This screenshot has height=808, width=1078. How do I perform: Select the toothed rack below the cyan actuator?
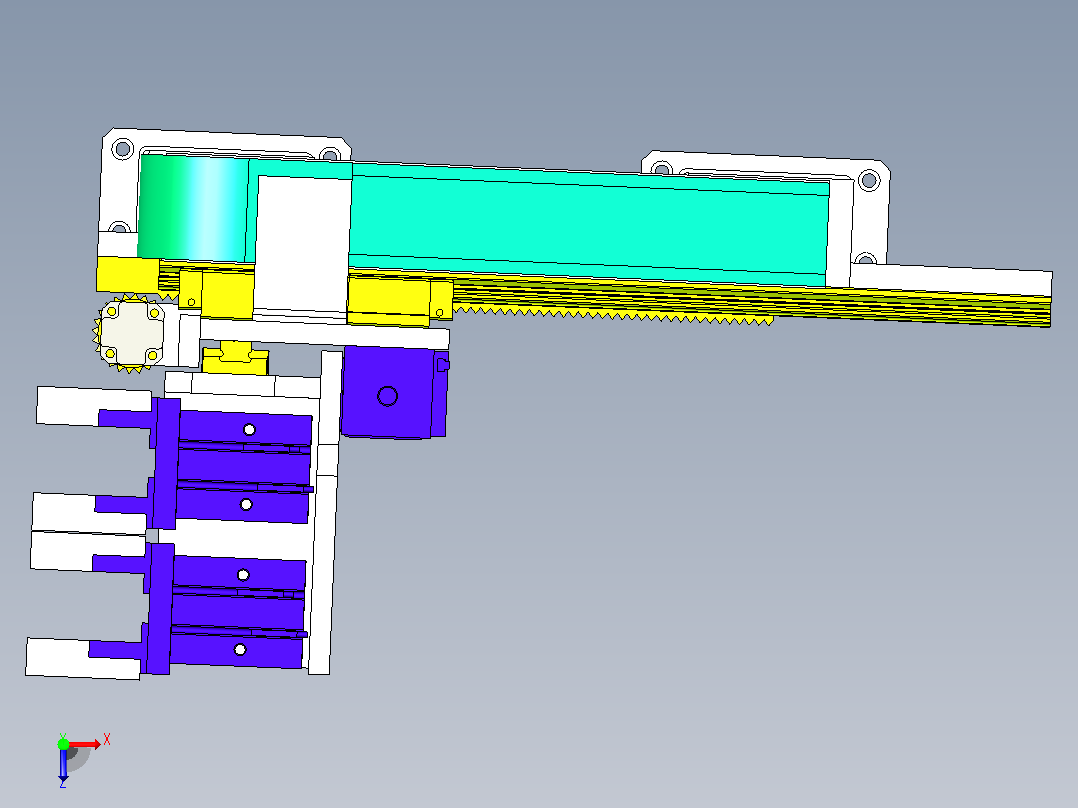612,316
